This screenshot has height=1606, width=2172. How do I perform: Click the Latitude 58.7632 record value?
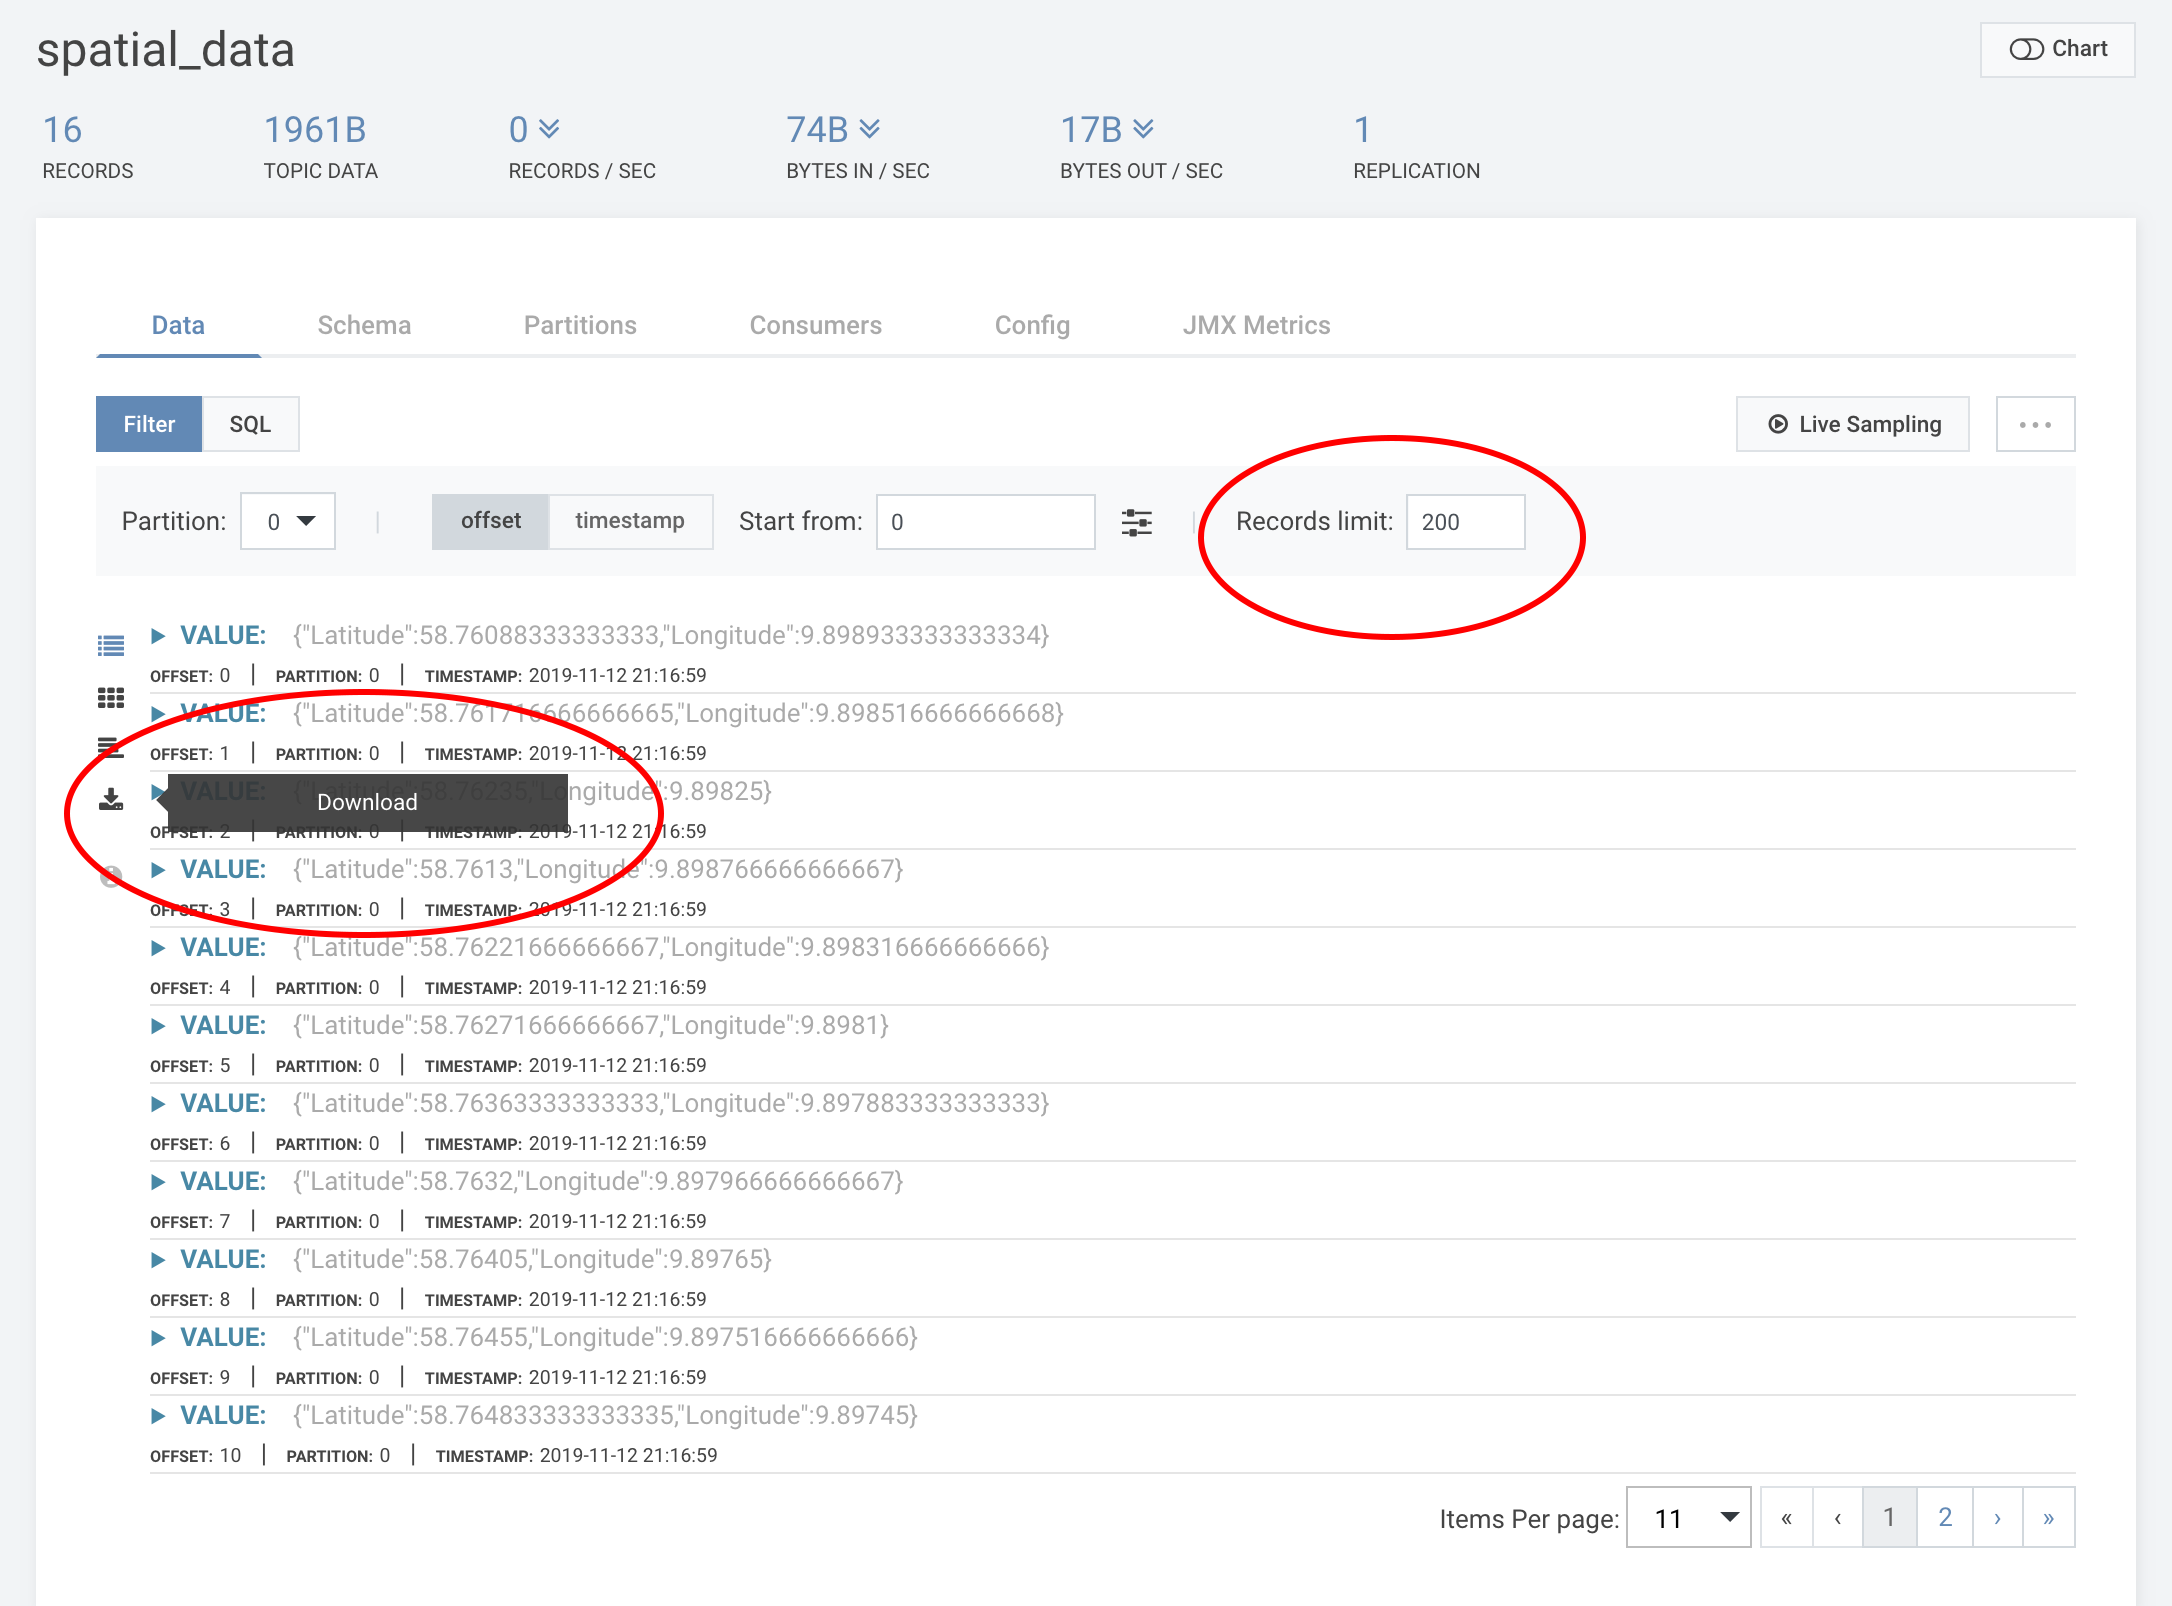[598, 1181]
